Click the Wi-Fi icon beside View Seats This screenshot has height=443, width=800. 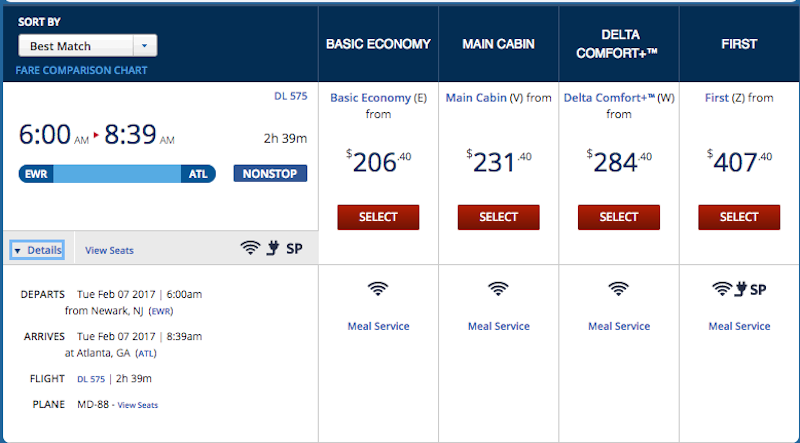point(250,248)
